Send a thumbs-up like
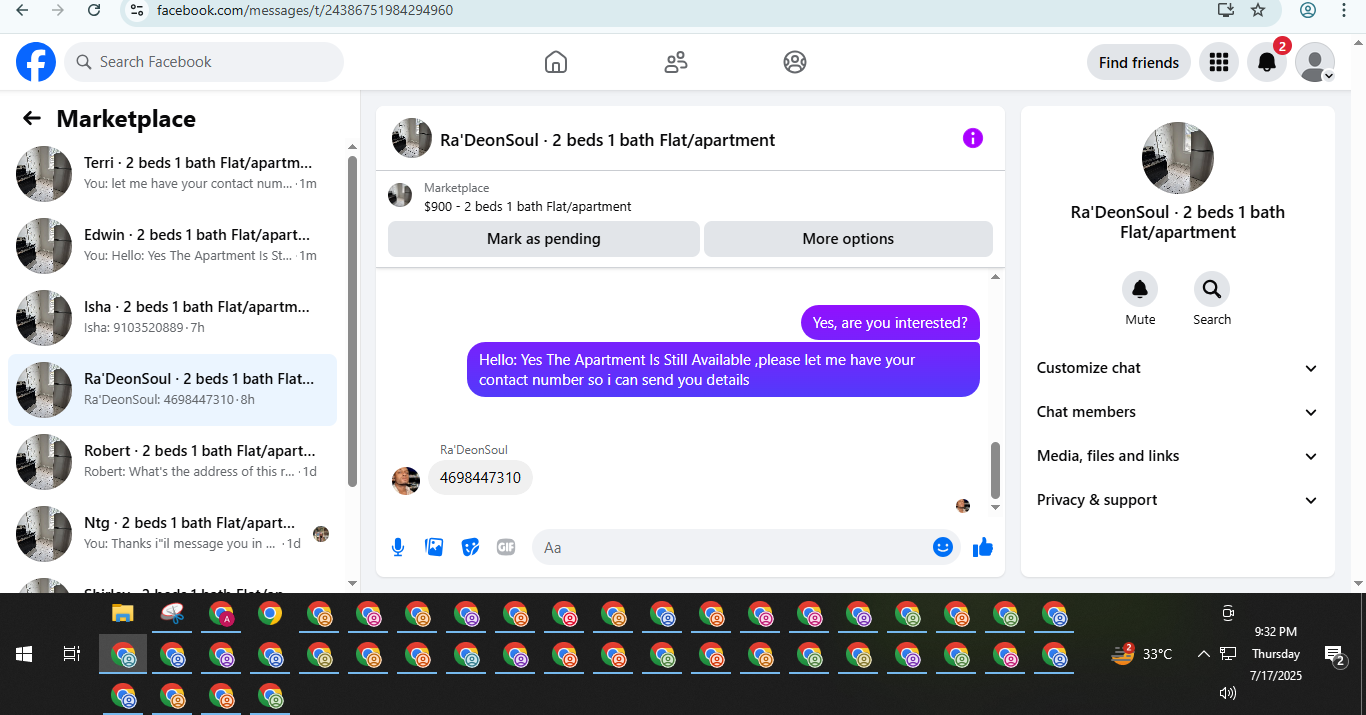Viewport: 1366px width, 715px height. coord(983,547)
